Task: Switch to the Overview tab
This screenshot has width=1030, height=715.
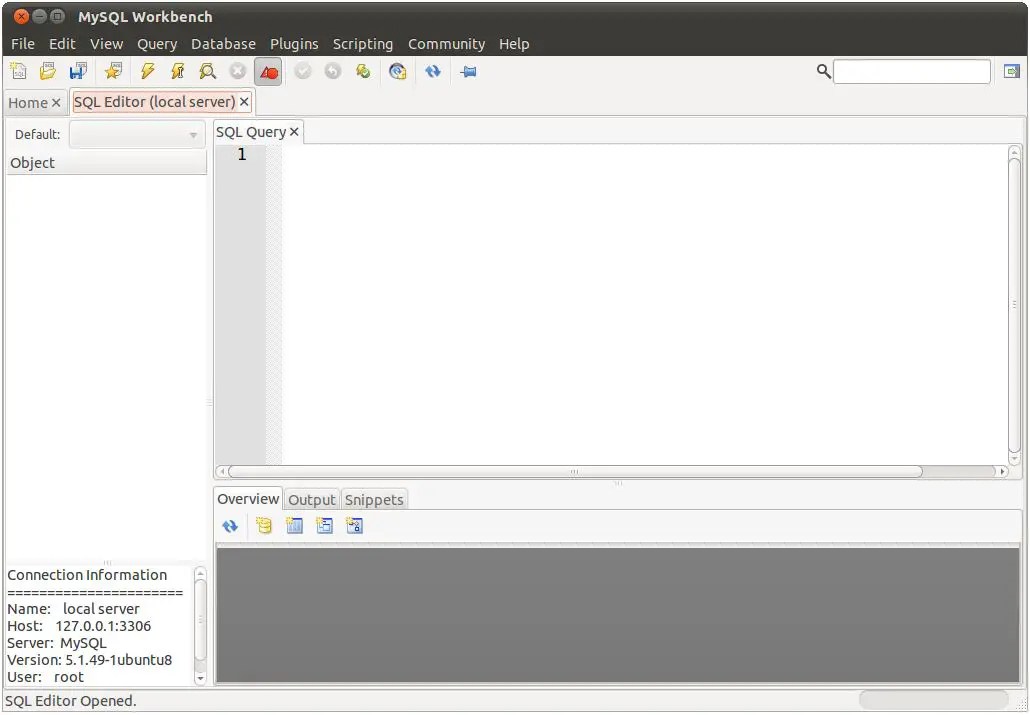Action: (248, 499)
